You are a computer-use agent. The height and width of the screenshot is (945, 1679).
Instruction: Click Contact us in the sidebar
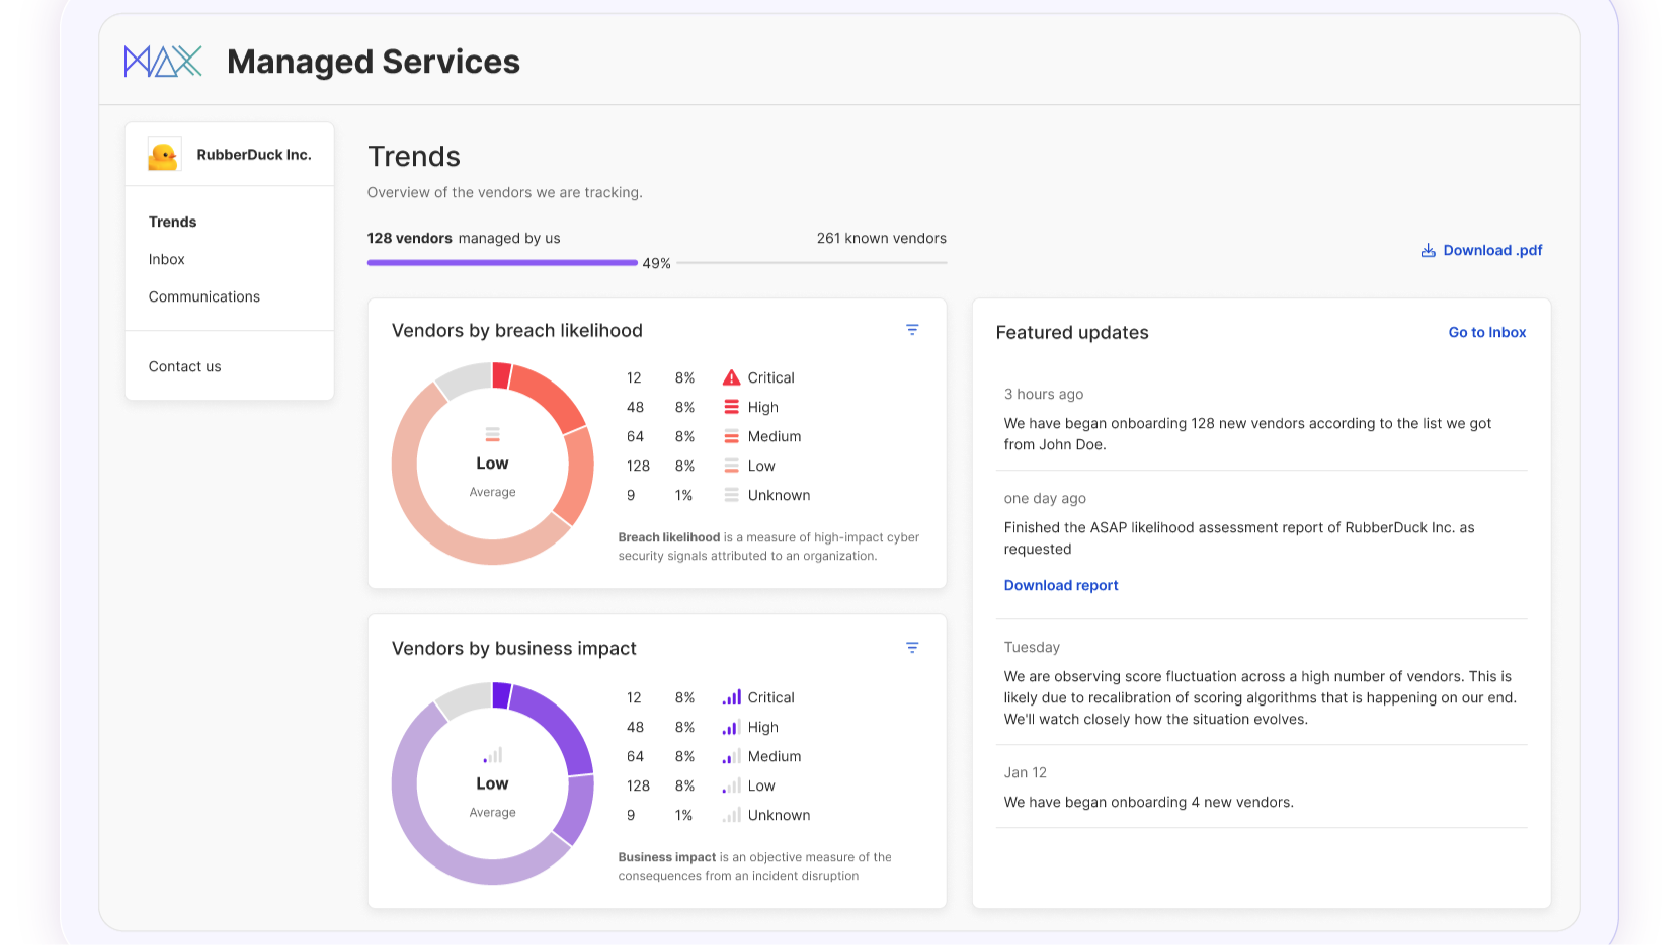[185, 366]
